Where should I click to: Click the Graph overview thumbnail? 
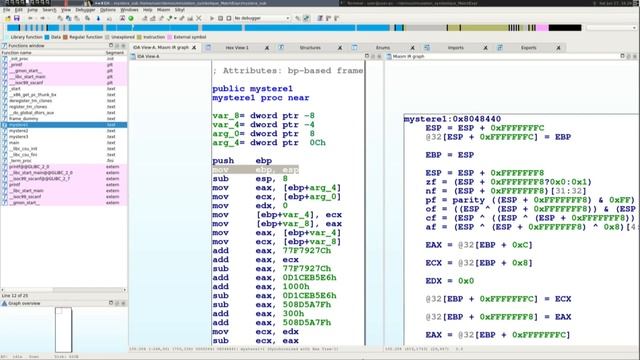click(x=64, y=330)
